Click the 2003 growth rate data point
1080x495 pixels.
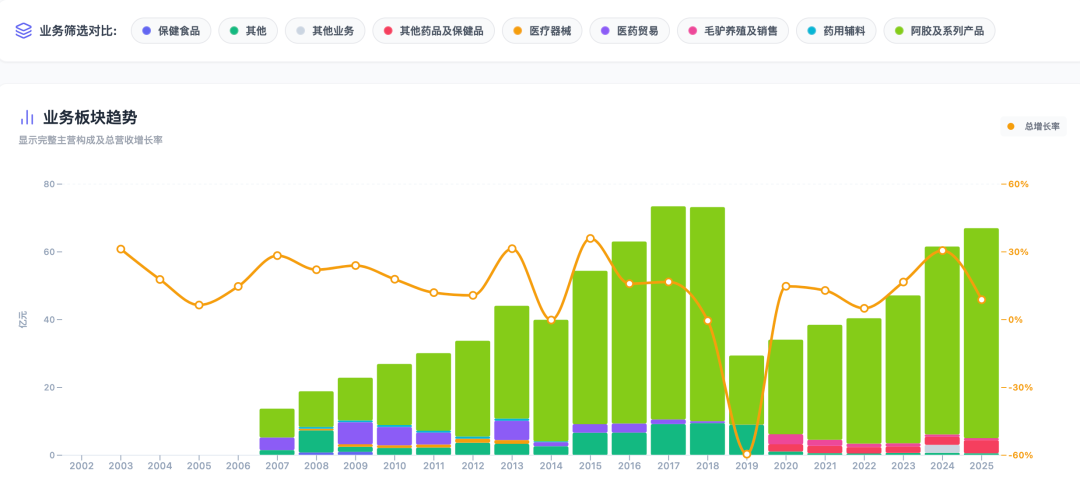click(121, 249)
